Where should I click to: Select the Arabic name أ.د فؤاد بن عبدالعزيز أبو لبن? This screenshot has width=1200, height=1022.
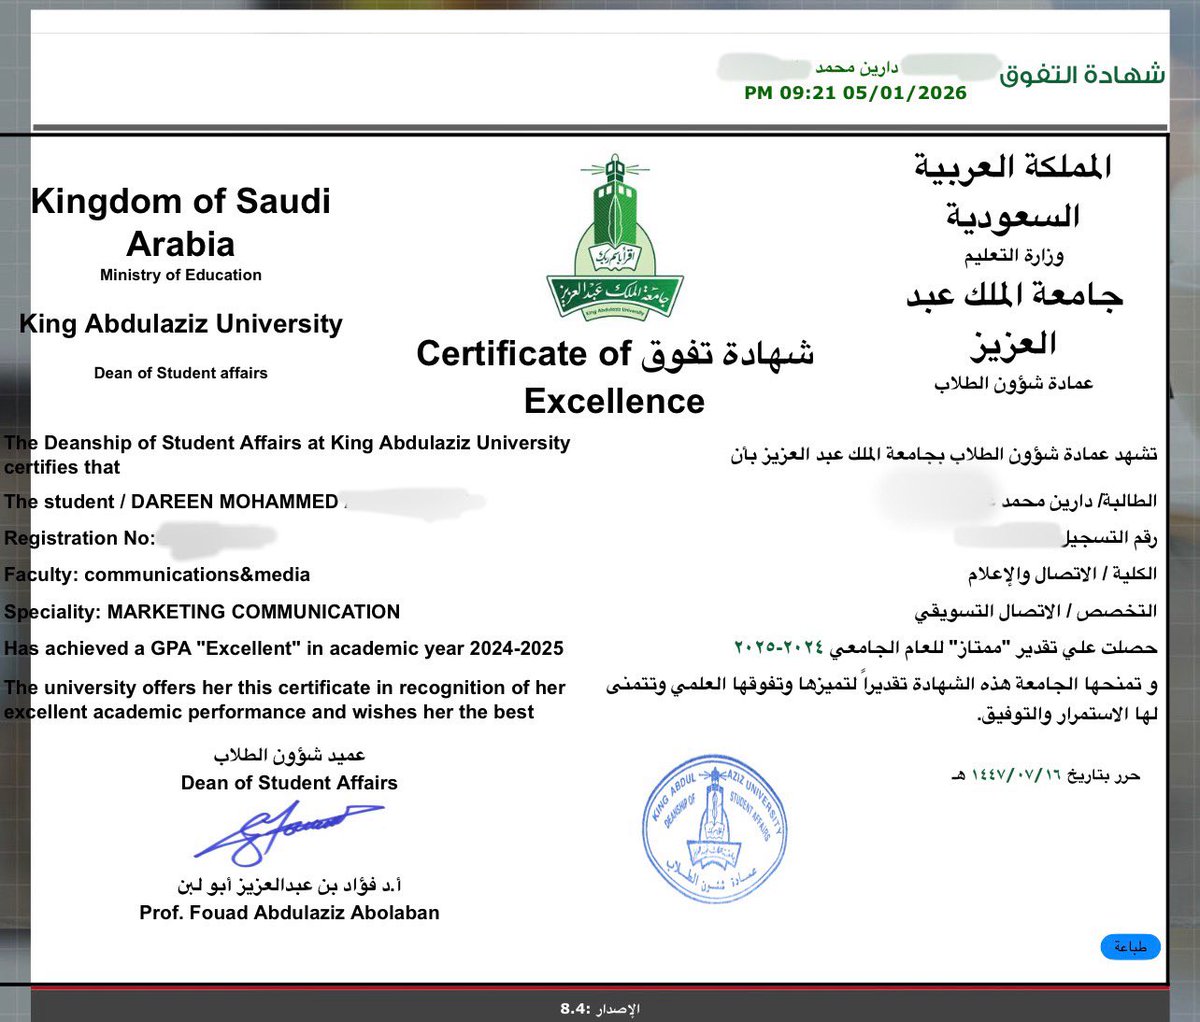click(289, 886)
